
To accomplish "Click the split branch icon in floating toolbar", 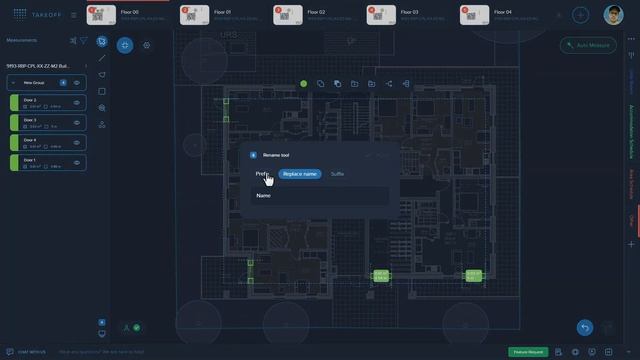I will 389,84.
